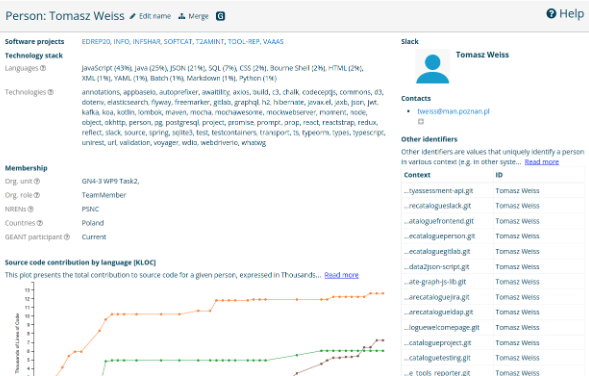Image resolution: width=589 pixels, height=376 pixels.
Task: Open the Help question mark icon
Action: [551, 14]
